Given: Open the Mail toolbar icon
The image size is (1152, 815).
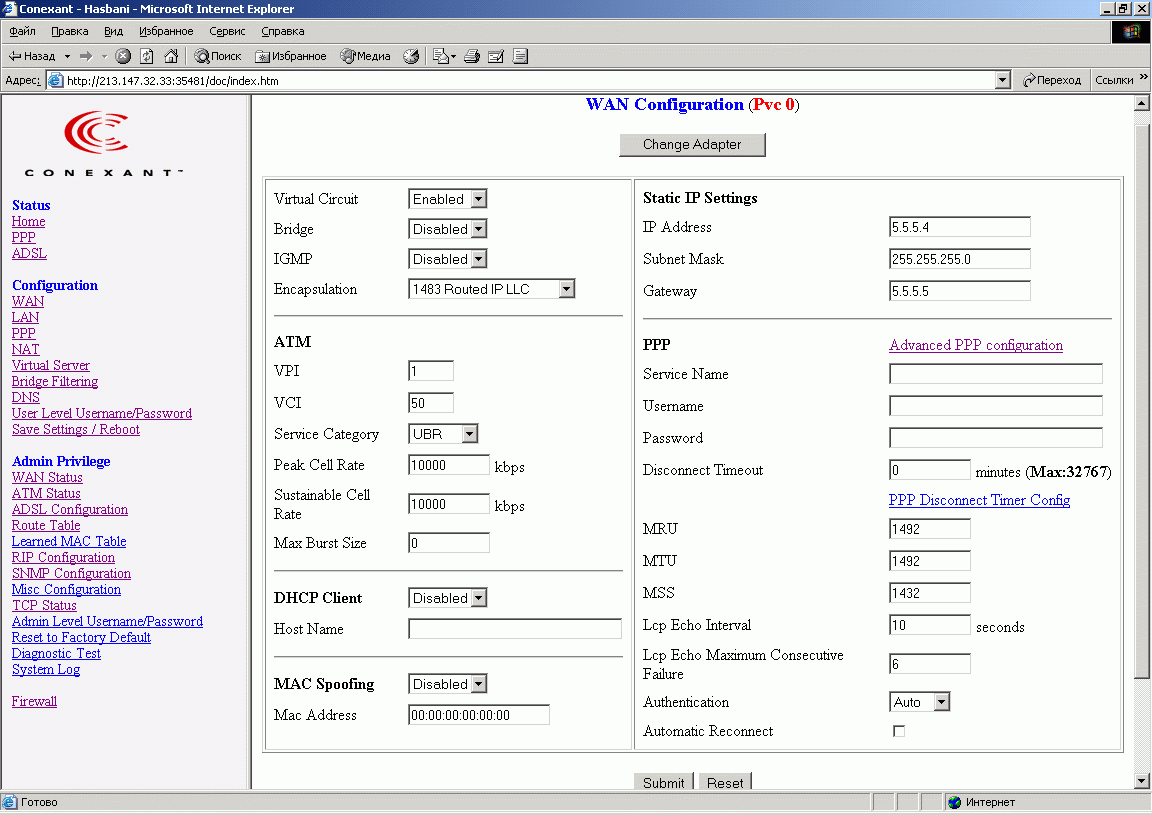Looking at the screenshot, I should [x=444, y=56].
